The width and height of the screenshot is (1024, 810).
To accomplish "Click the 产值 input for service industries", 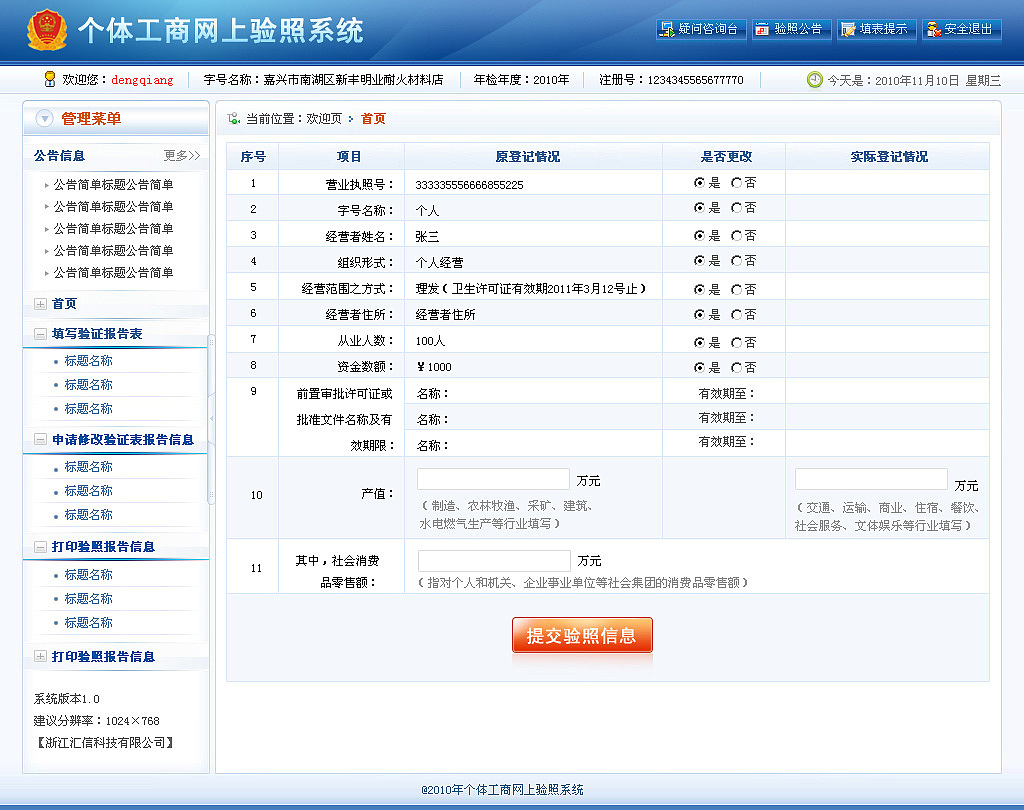I will tap(871, 479).
